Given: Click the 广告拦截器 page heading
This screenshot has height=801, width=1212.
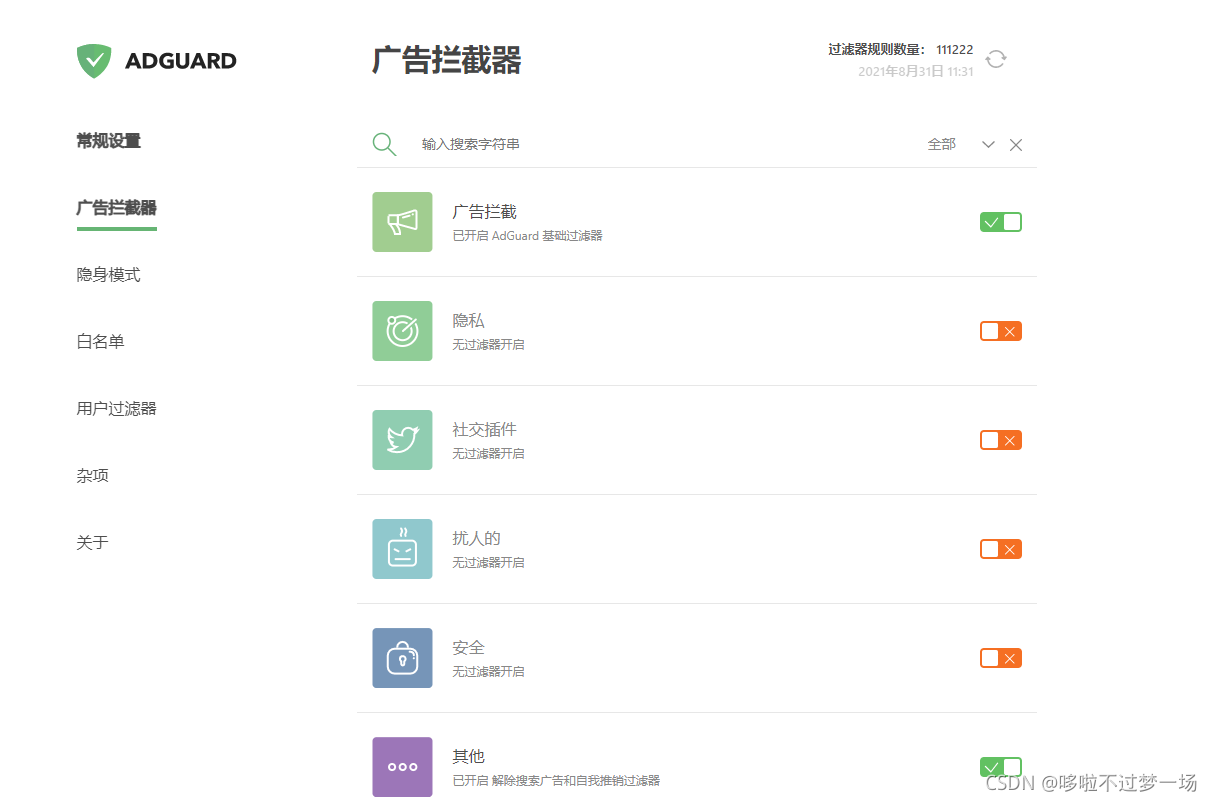Looking at the screenshot, I should point(446,60).
